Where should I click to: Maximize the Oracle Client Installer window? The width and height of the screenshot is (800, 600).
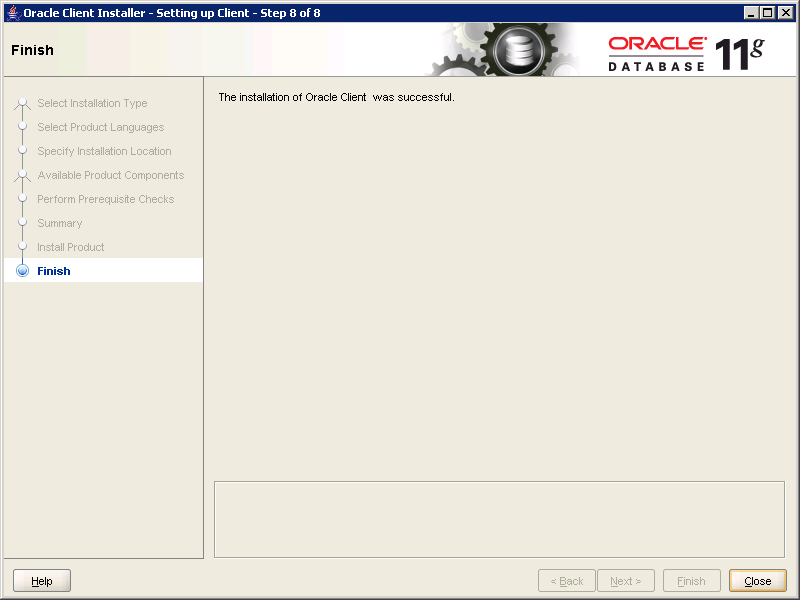point(767,13)
